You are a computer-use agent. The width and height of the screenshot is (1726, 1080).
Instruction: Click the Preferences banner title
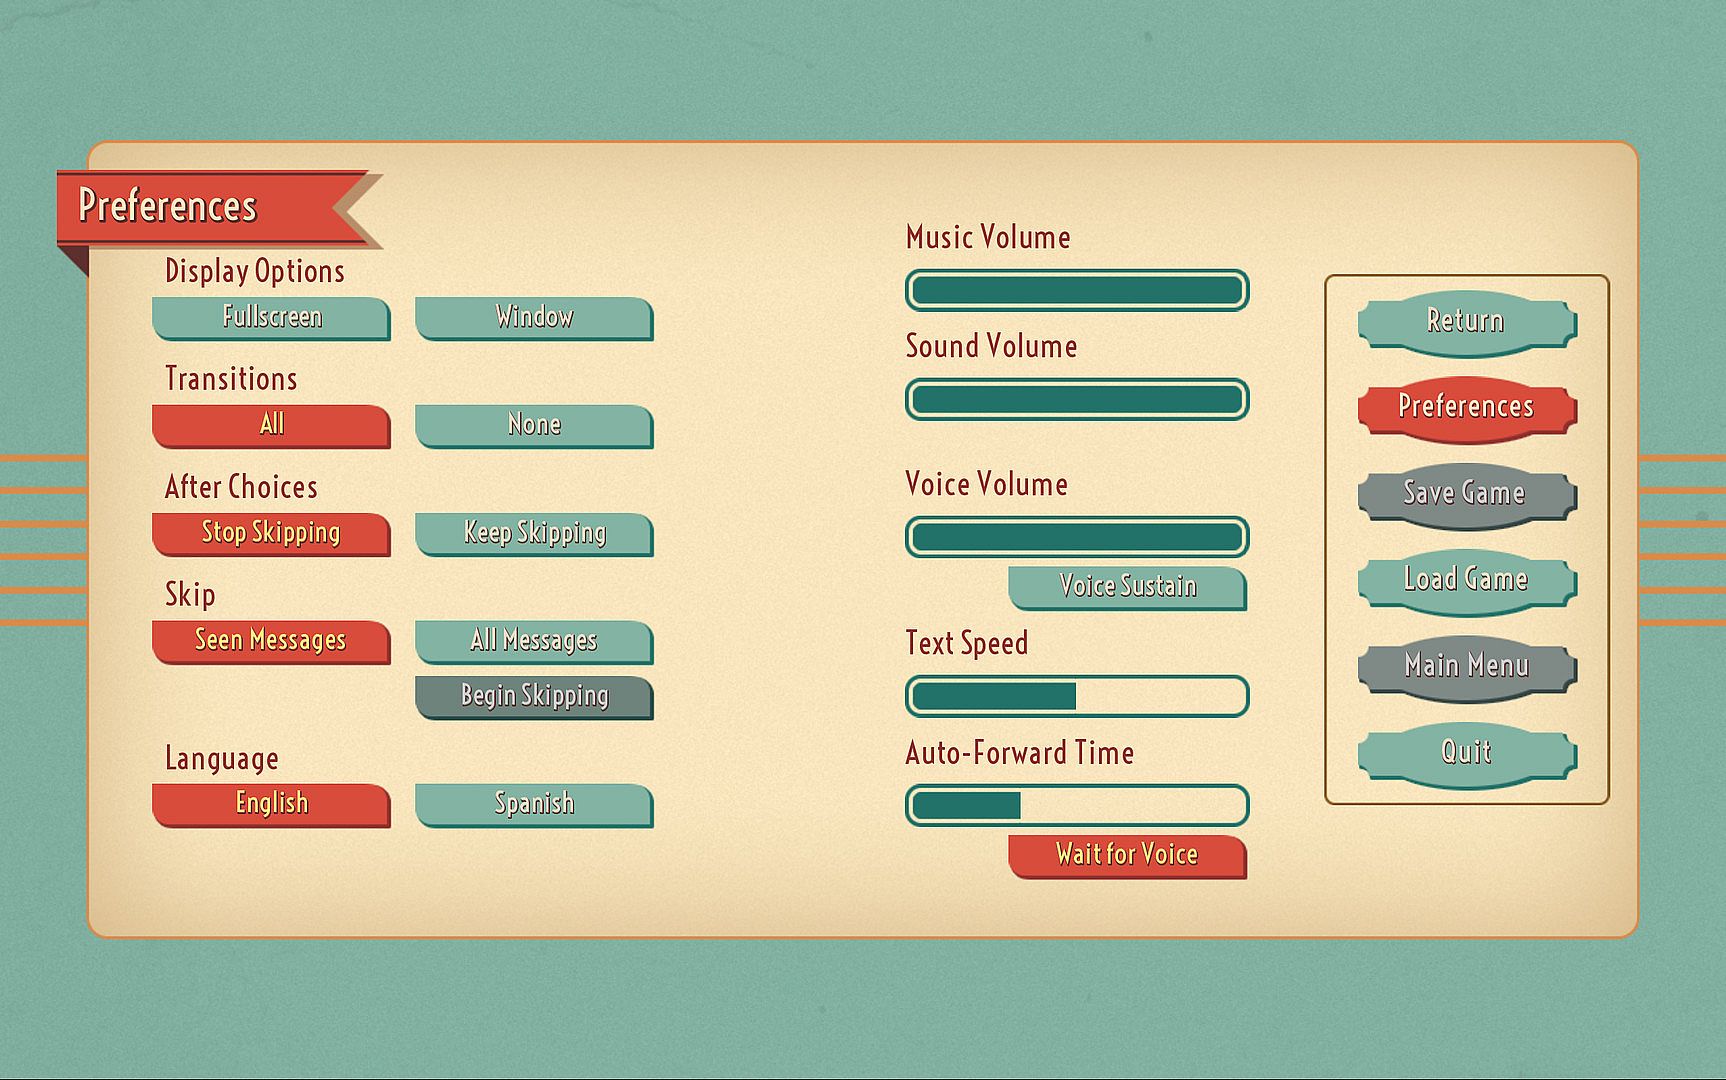point(167,206)
